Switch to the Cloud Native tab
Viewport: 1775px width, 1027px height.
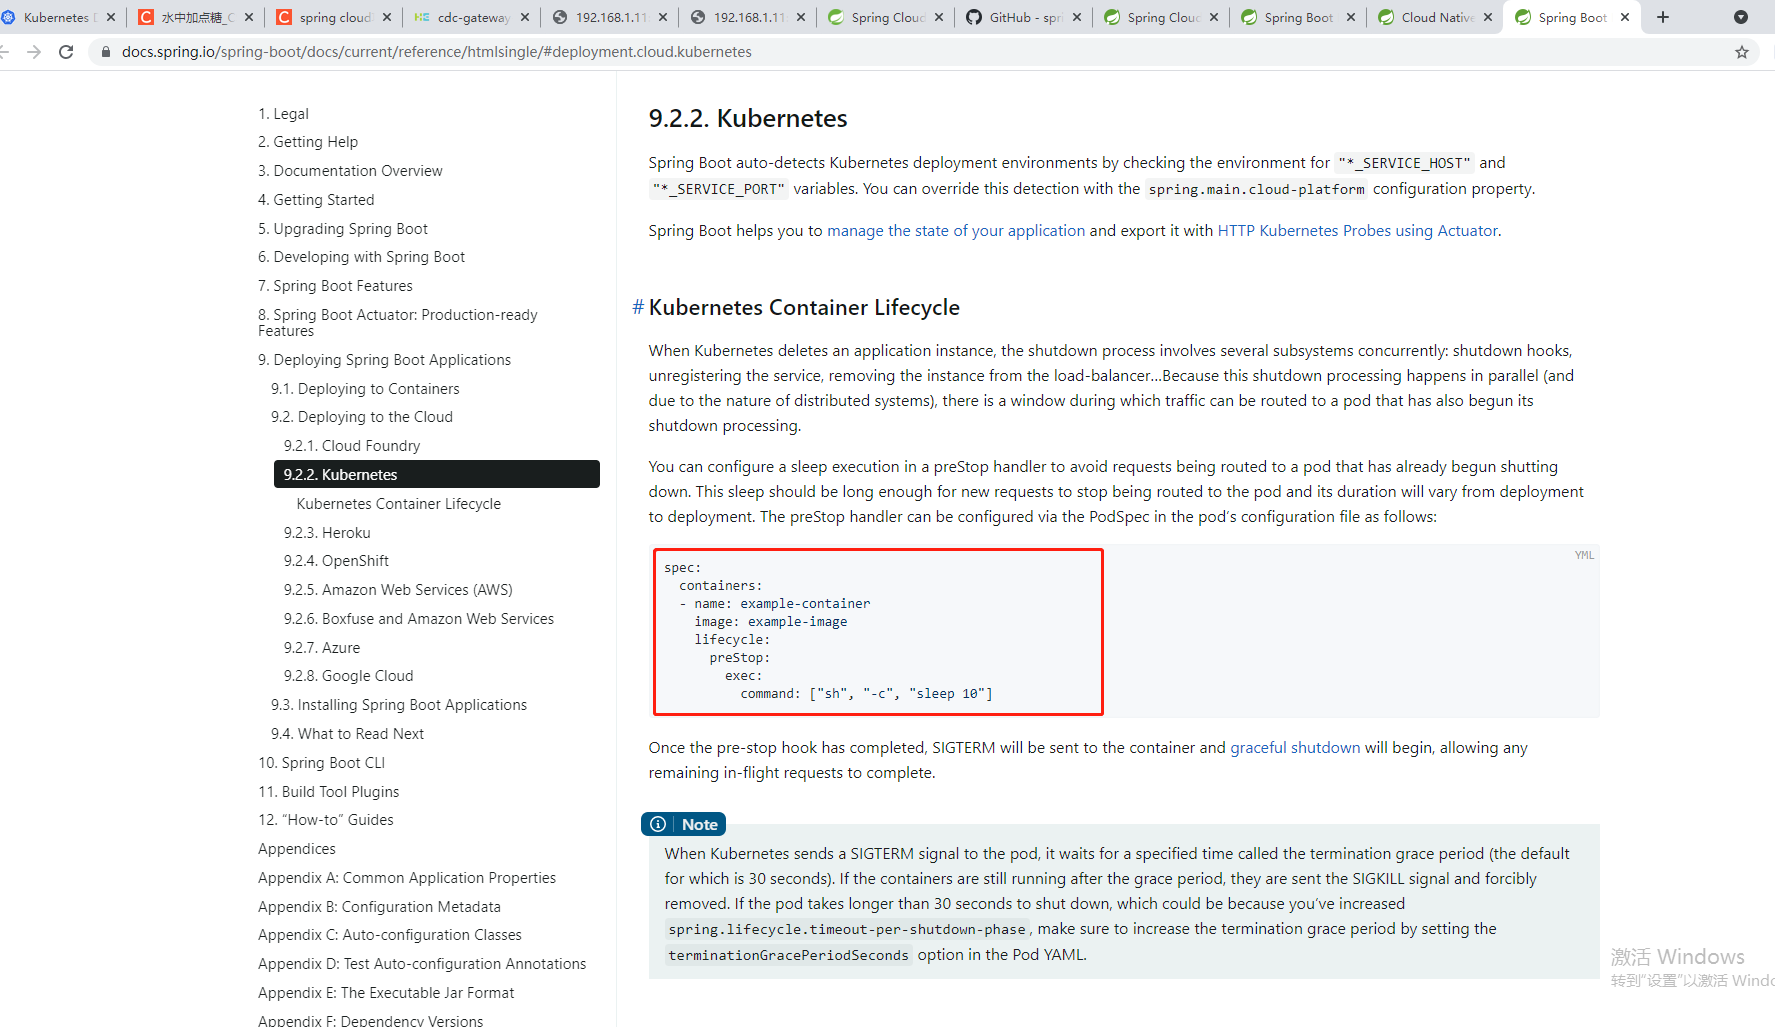(x=1436, y=17)
